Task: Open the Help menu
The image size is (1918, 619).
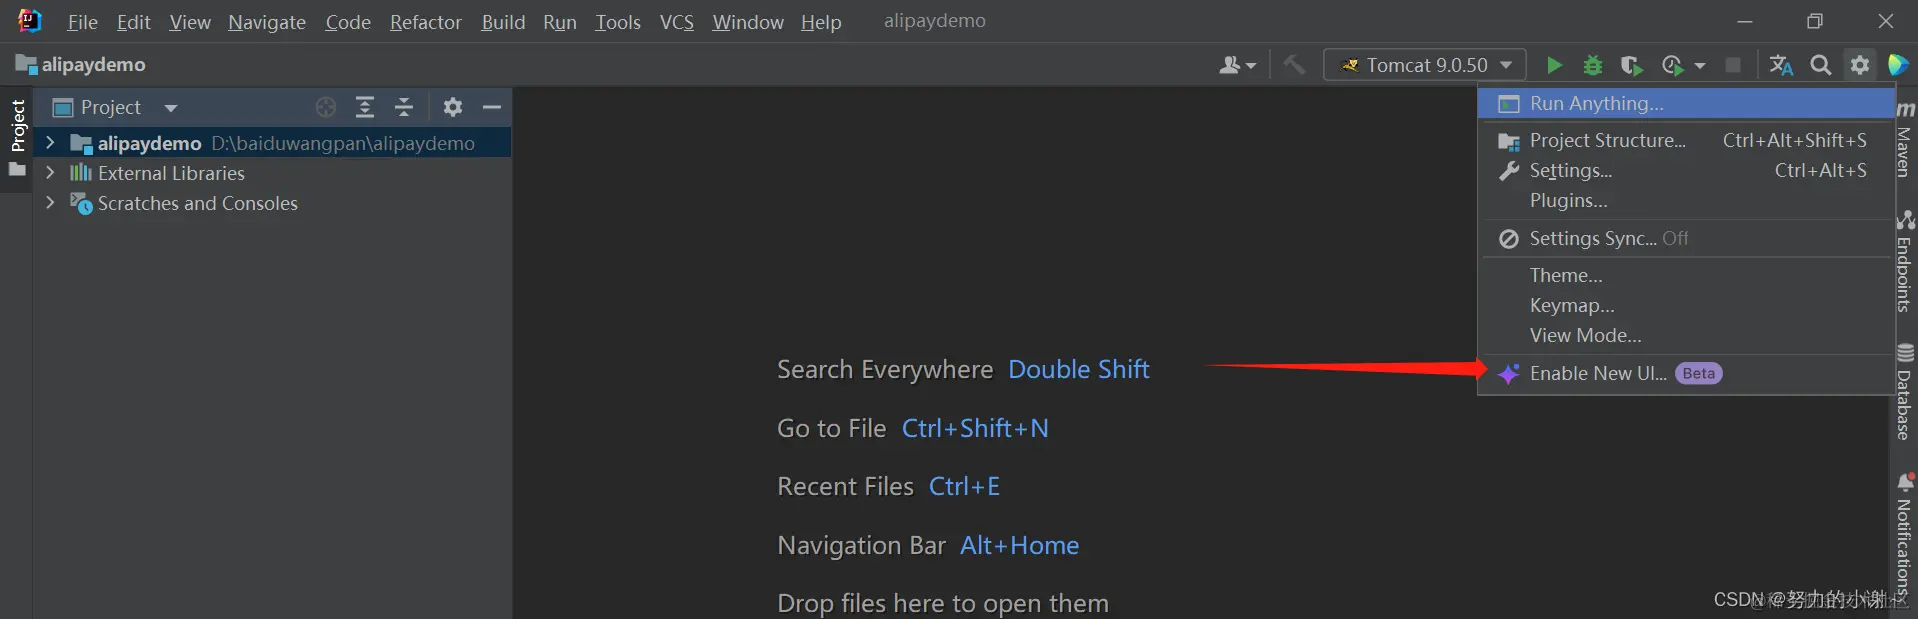Action: 821,22
